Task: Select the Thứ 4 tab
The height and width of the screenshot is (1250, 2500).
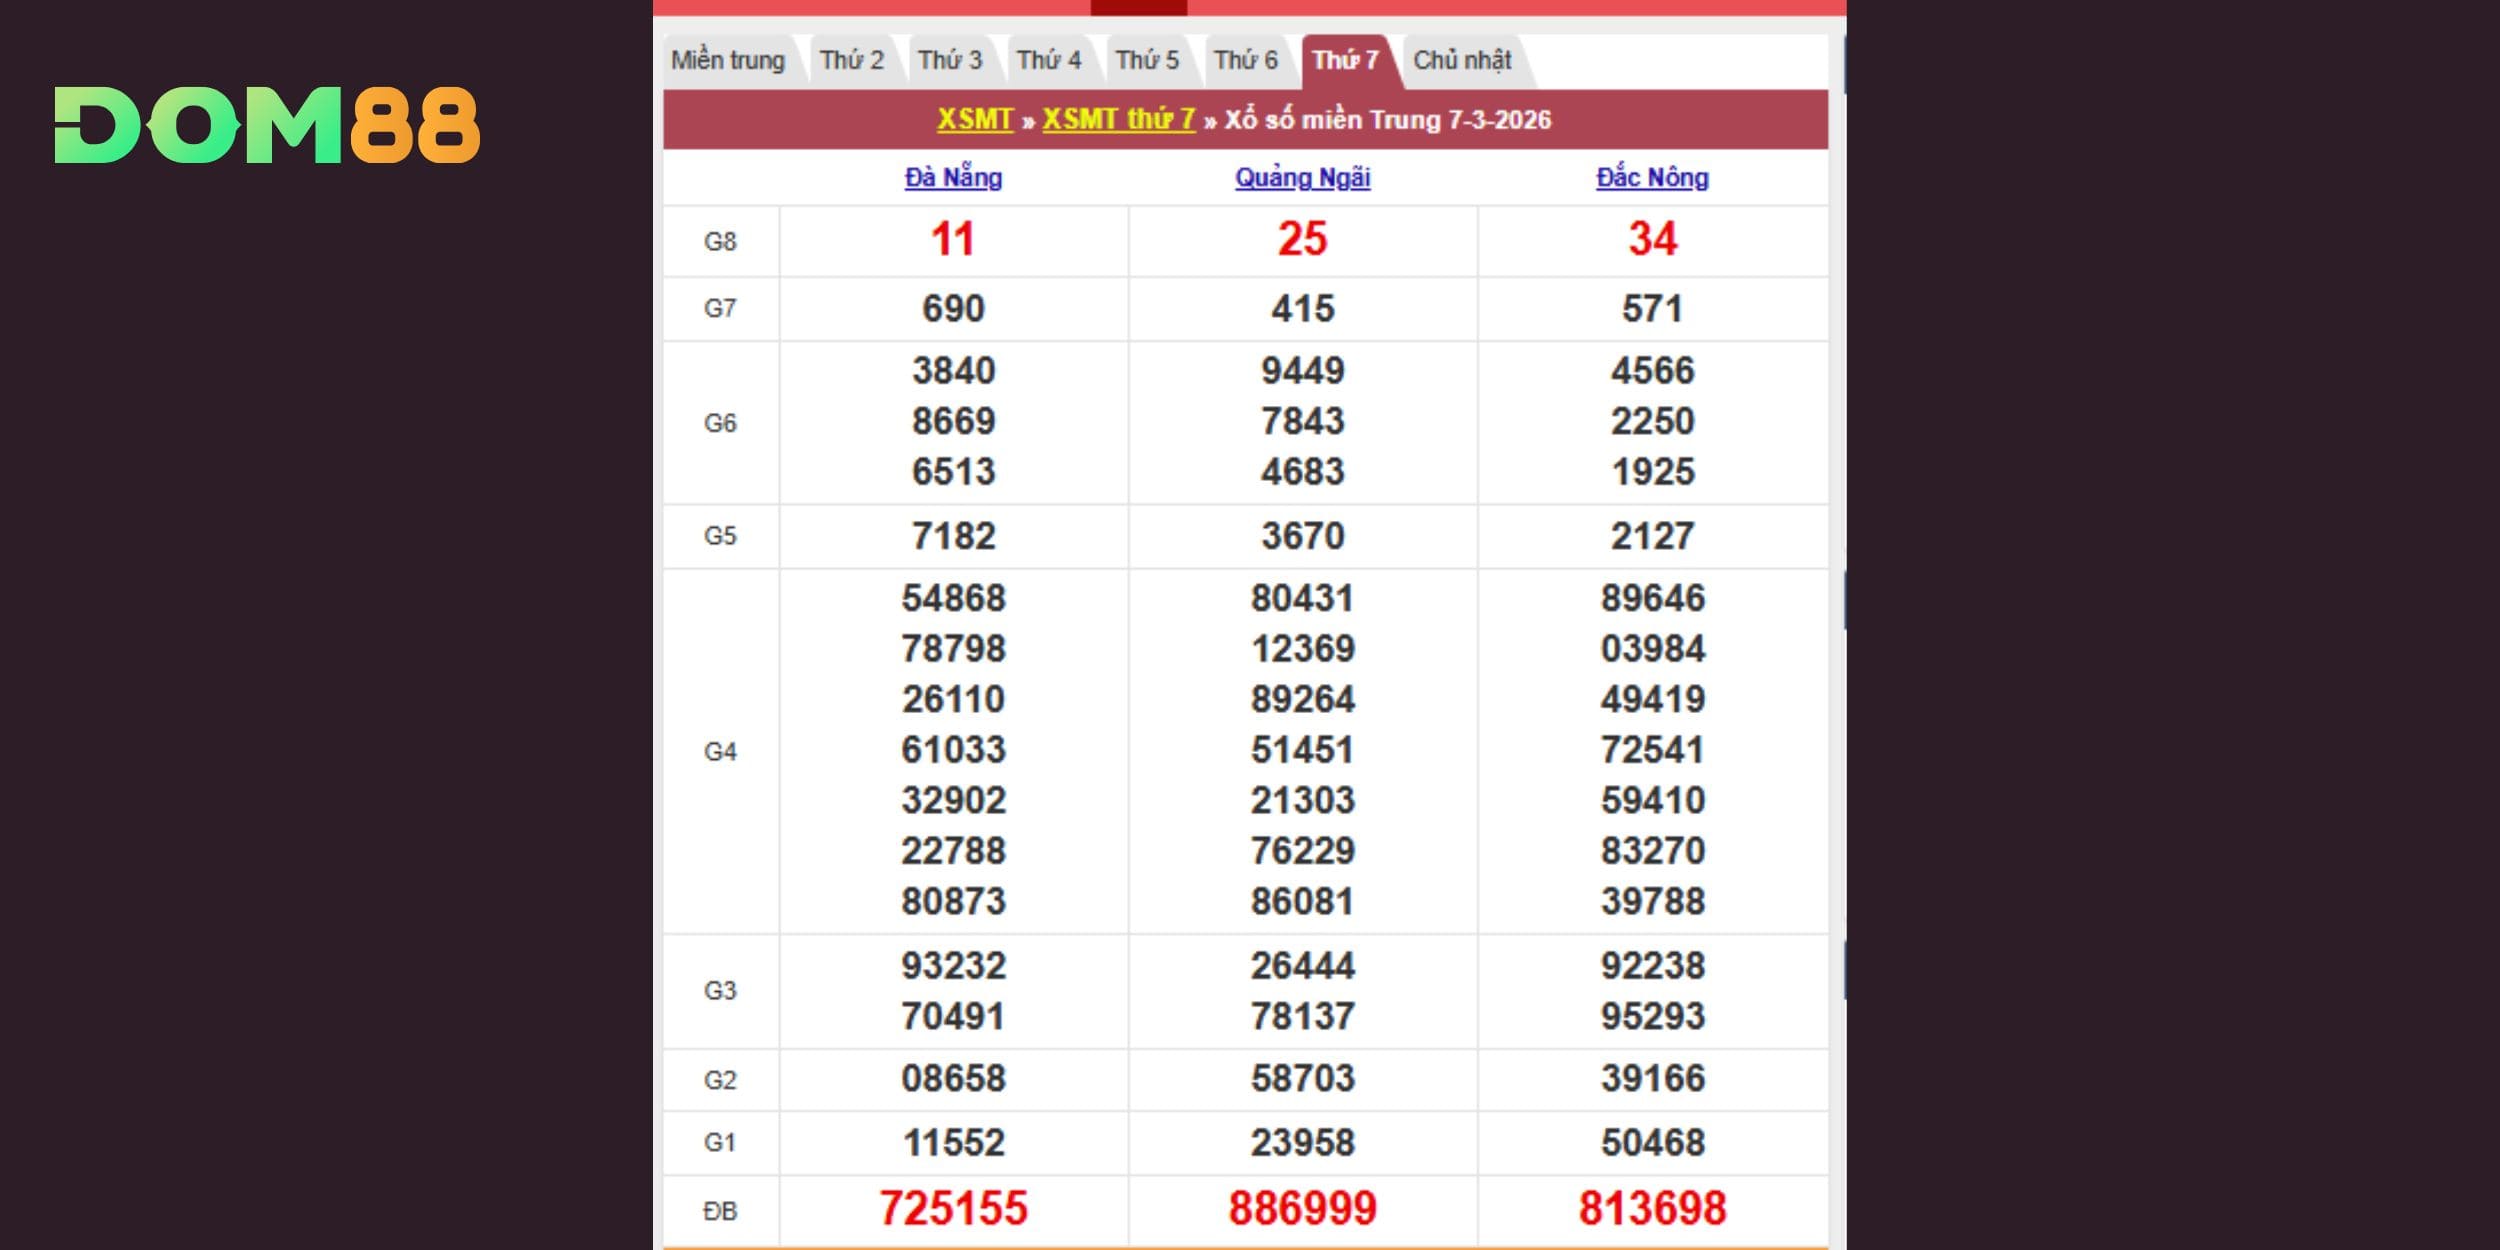Action: coord(1048,61)
